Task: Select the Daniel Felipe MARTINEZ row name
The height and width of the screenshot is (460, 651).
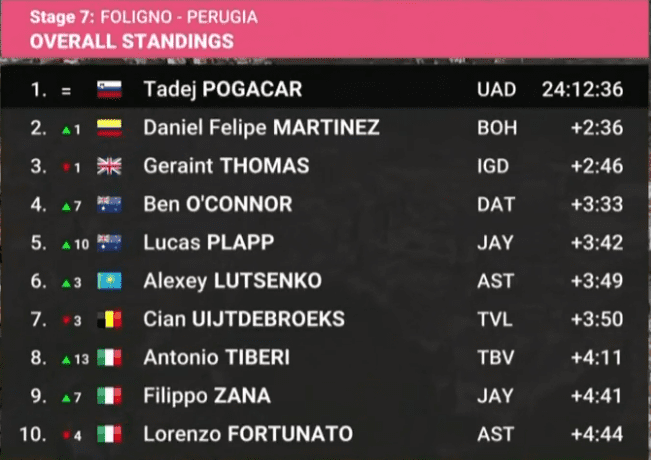Action: pyautogui.click(x=261, y=128)
